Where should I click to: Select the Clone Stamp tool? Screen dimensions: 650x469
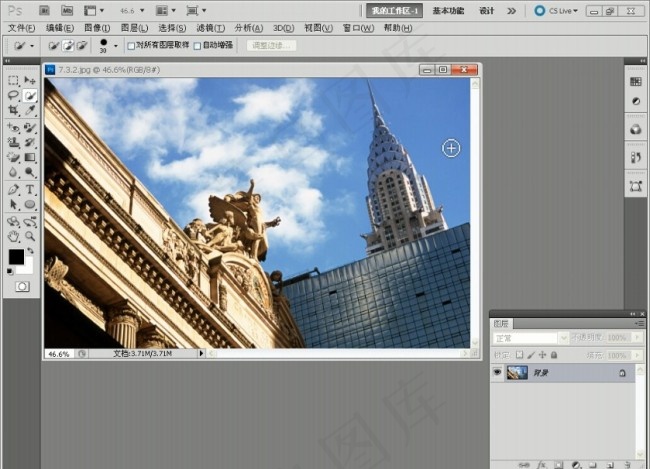[13, 142]
